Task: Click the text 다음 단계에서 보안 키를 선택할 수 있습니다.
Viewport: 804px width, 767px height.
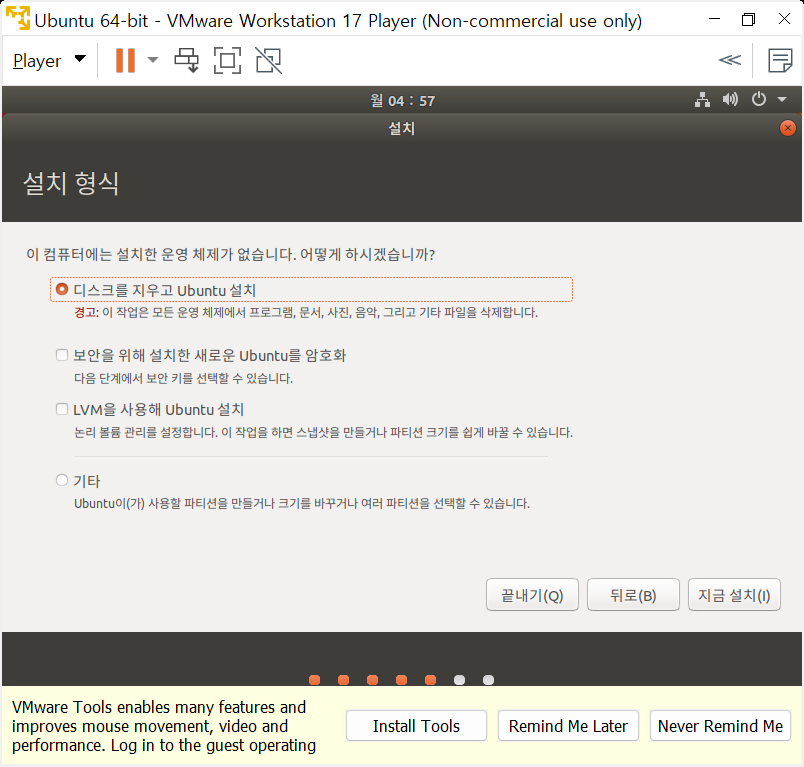Action: click(184, 378)
